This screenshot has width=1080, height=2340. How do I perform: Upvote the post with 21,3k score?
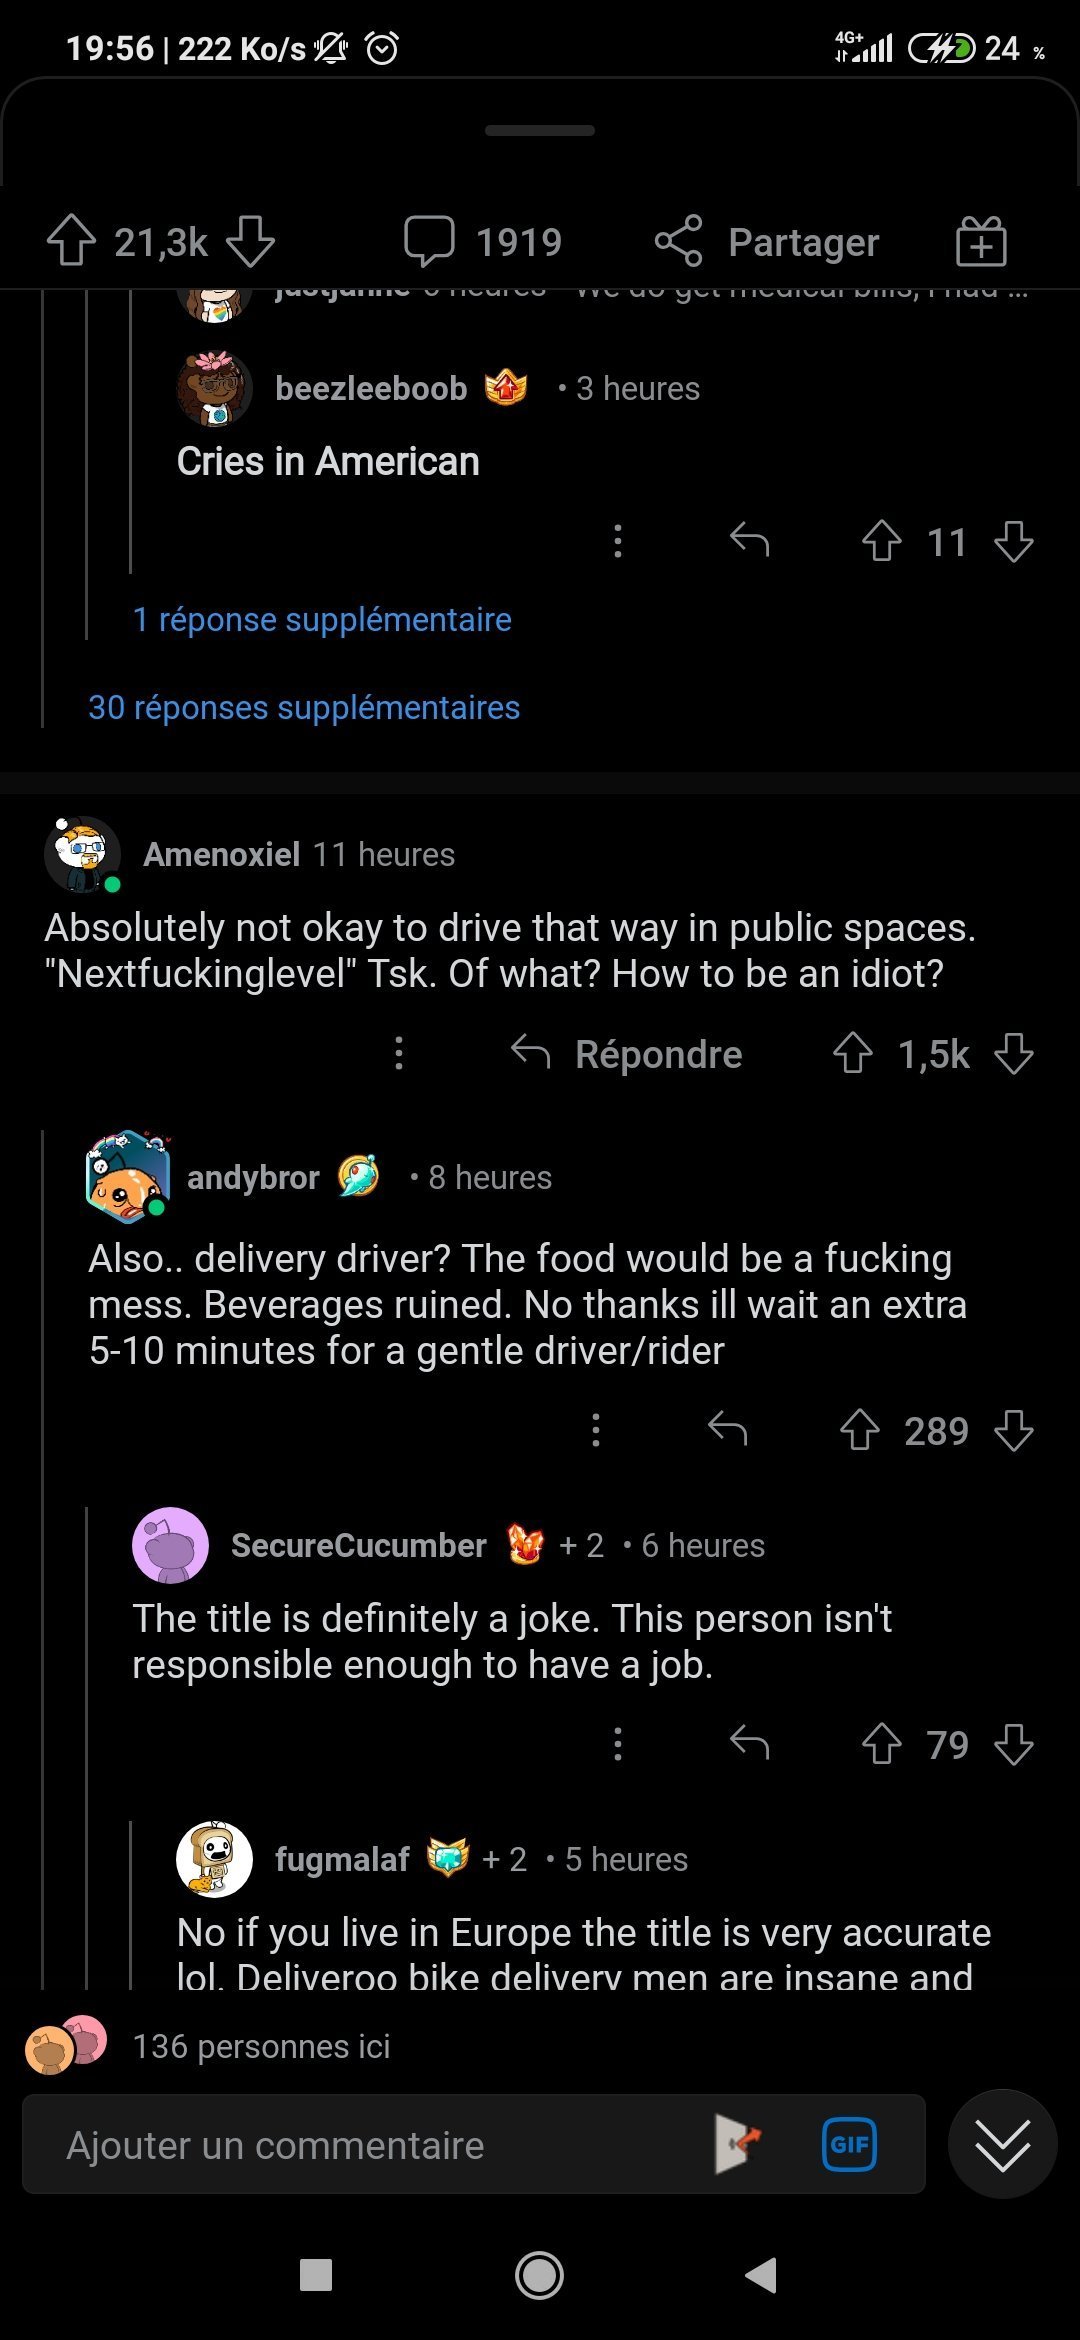pos(71,241)
